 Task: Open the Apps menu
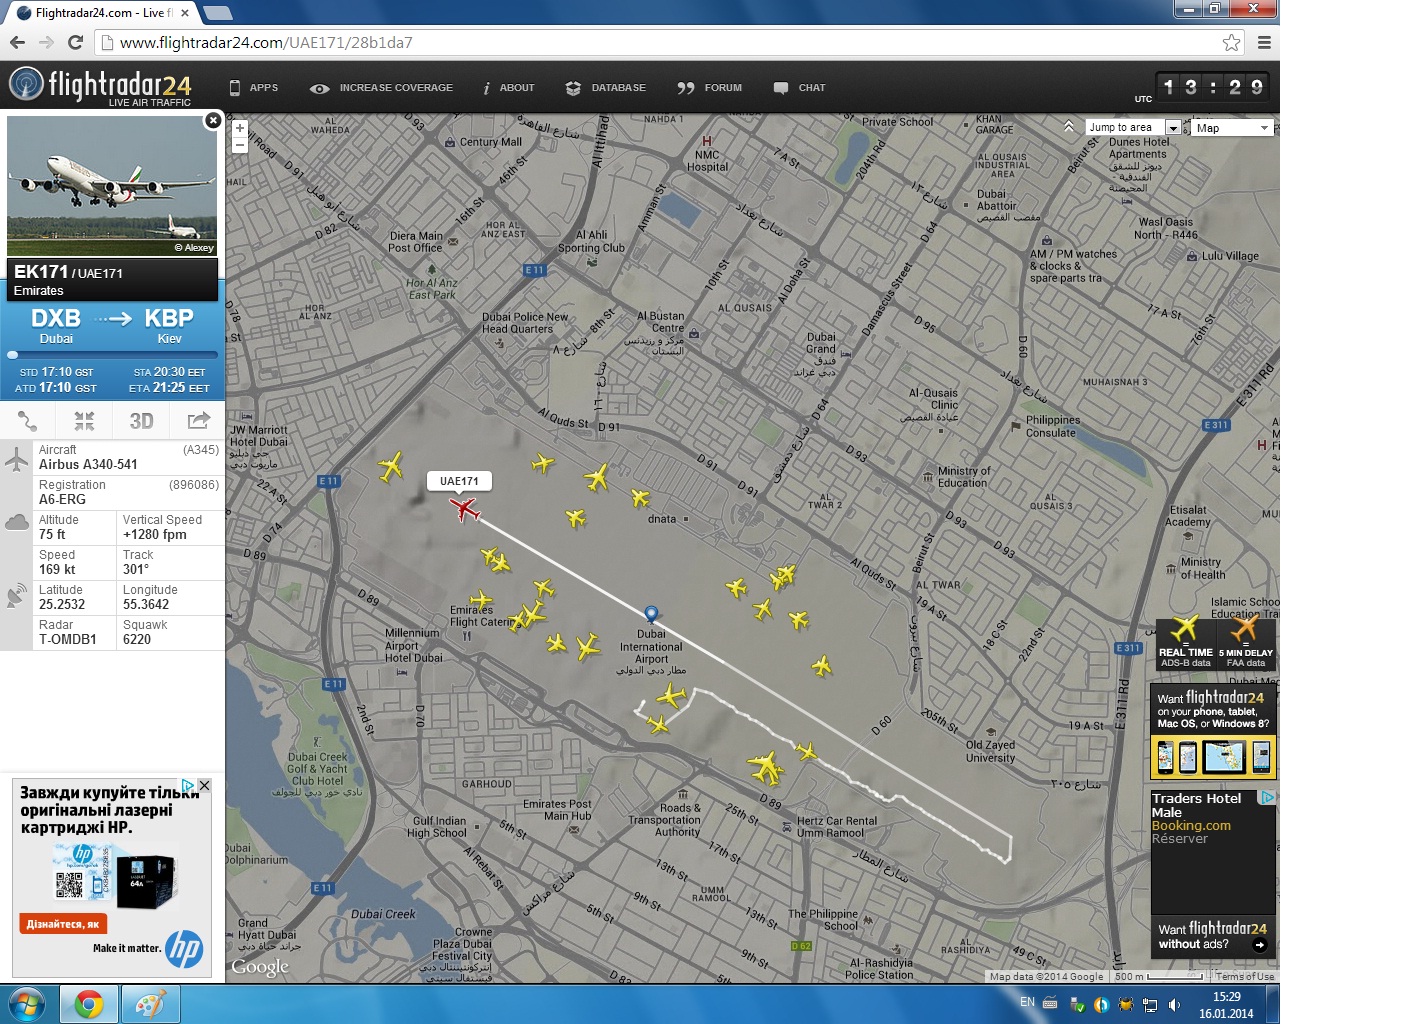pyautogui.click(x=253, y=88)
